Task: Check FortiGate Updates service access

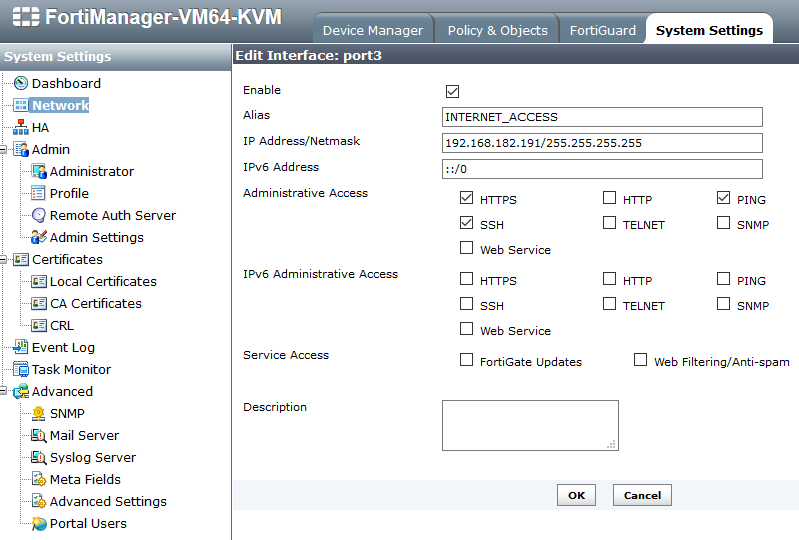Action: [x=466, y=360]
